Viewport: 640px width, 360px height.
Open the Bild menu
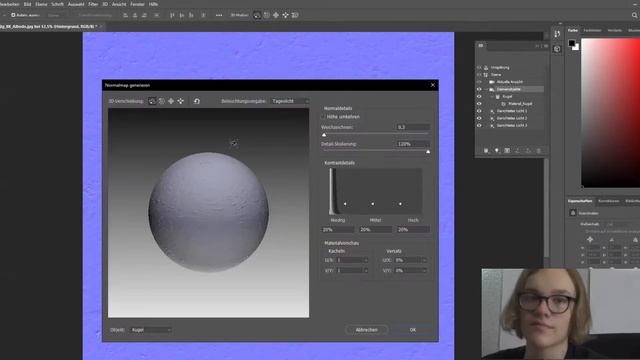point(27,4)
